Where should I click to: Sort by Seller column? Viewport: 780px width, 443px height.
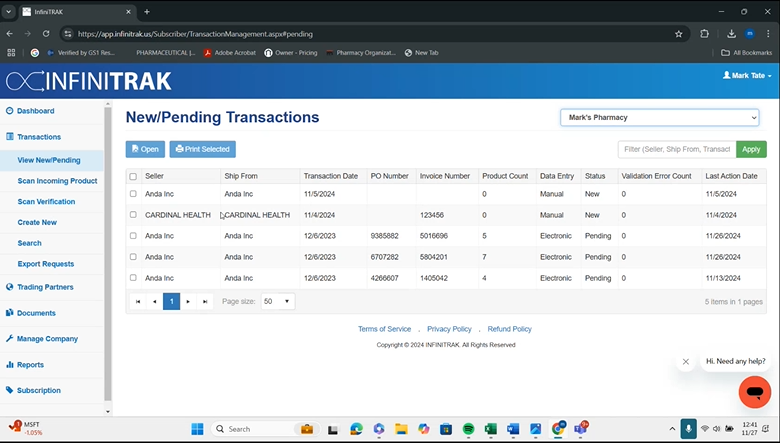click(154, 176)
